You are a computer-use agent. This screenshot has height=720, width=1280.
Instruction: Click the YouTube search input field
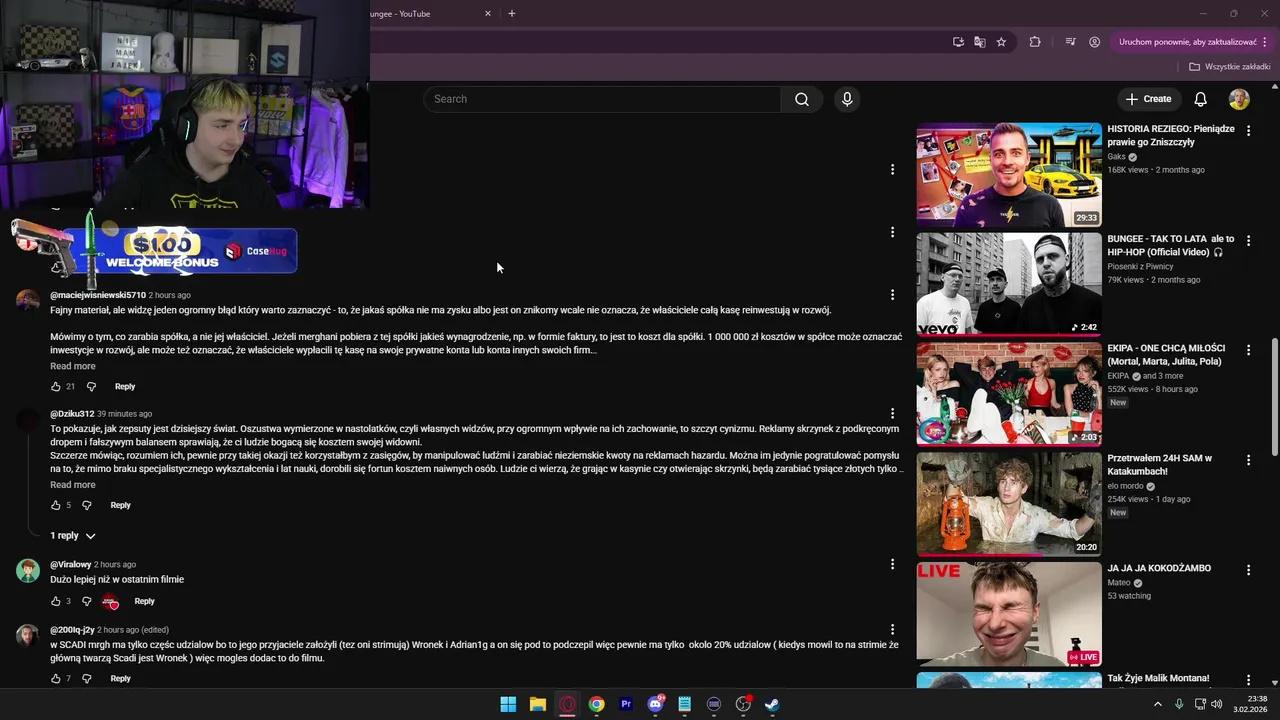pyautogui.click(x=602, y=99)
